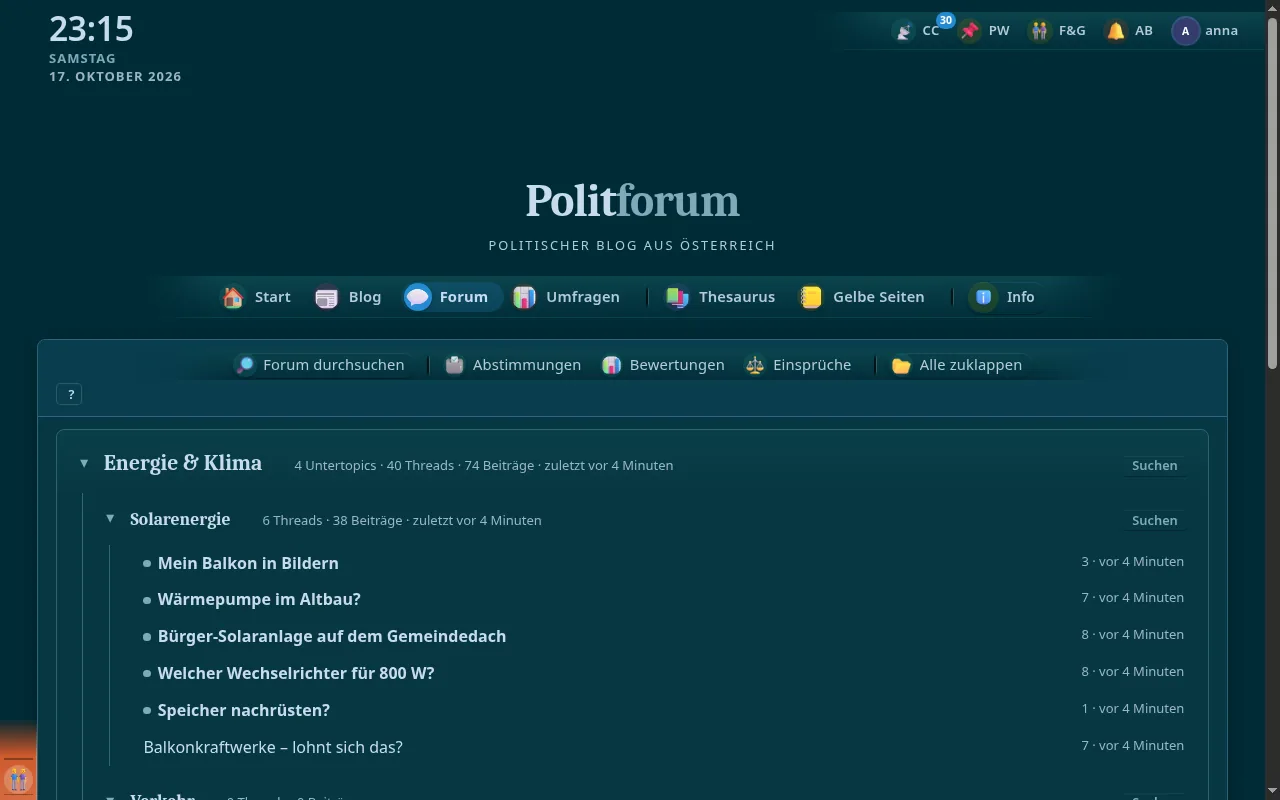This screenshot has width=1280, height=800.
Task: Click the Forum durchsuchen magnifier icon
Action: coord(245,365)
